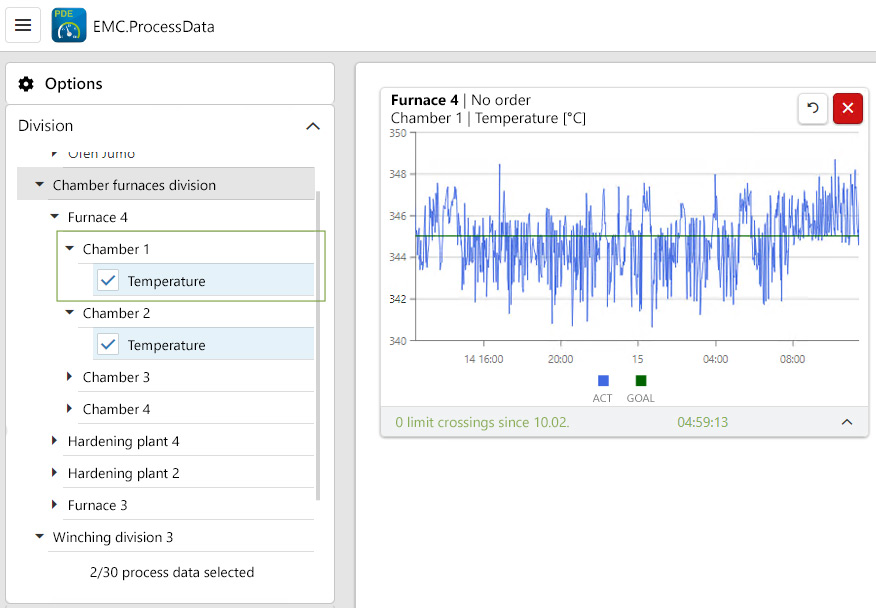The width and height of the screenshot is (876, 608).
Task: Click the limit crossings status text
Action: coord(482,422)
